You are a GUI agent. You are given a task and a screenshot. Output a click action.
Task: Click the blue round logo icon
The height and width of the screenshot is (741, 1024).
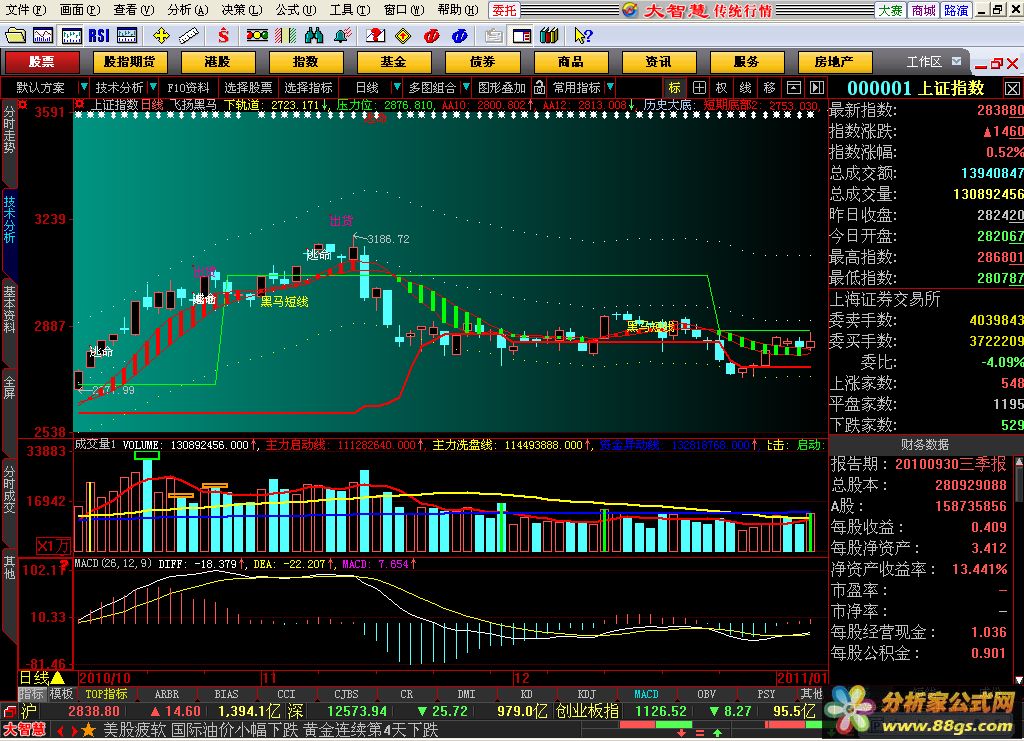point(459,35)
